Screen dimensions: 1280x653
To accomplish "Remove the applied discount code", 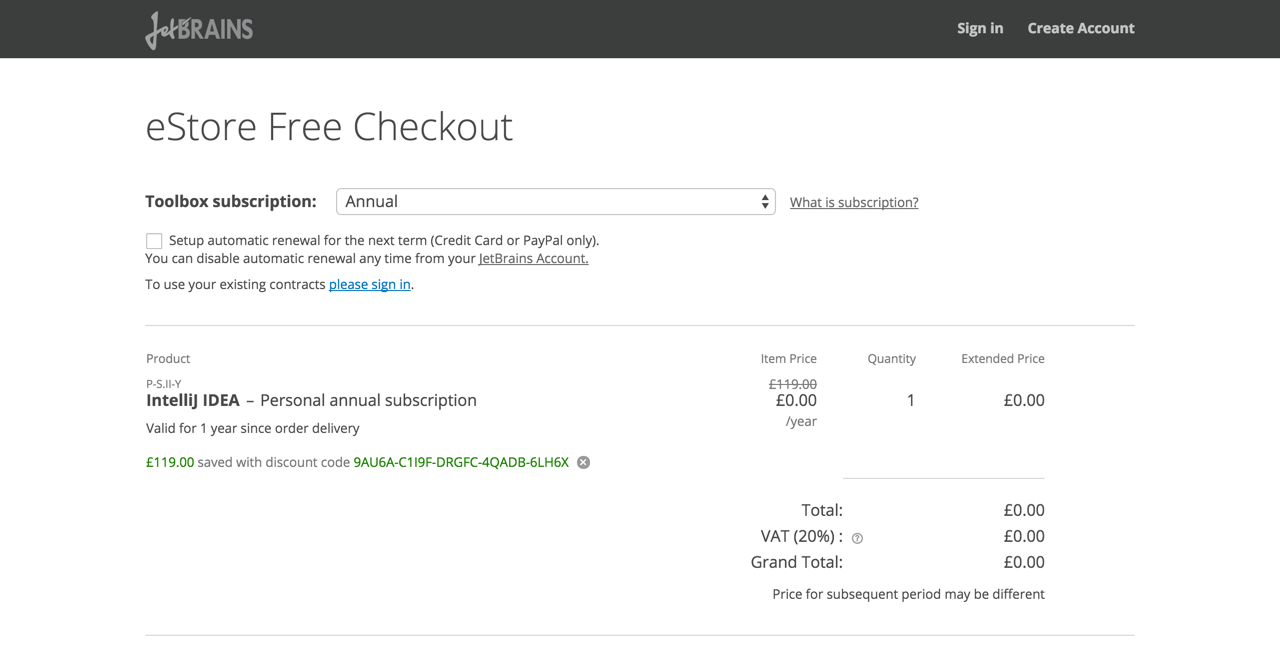I will (x=583, y=462).
